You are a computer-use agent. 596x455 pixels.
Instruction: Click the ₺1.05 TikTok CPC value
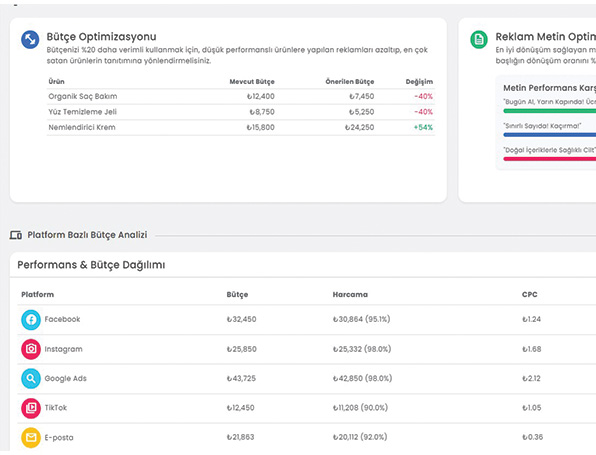[x=532, y=408]
